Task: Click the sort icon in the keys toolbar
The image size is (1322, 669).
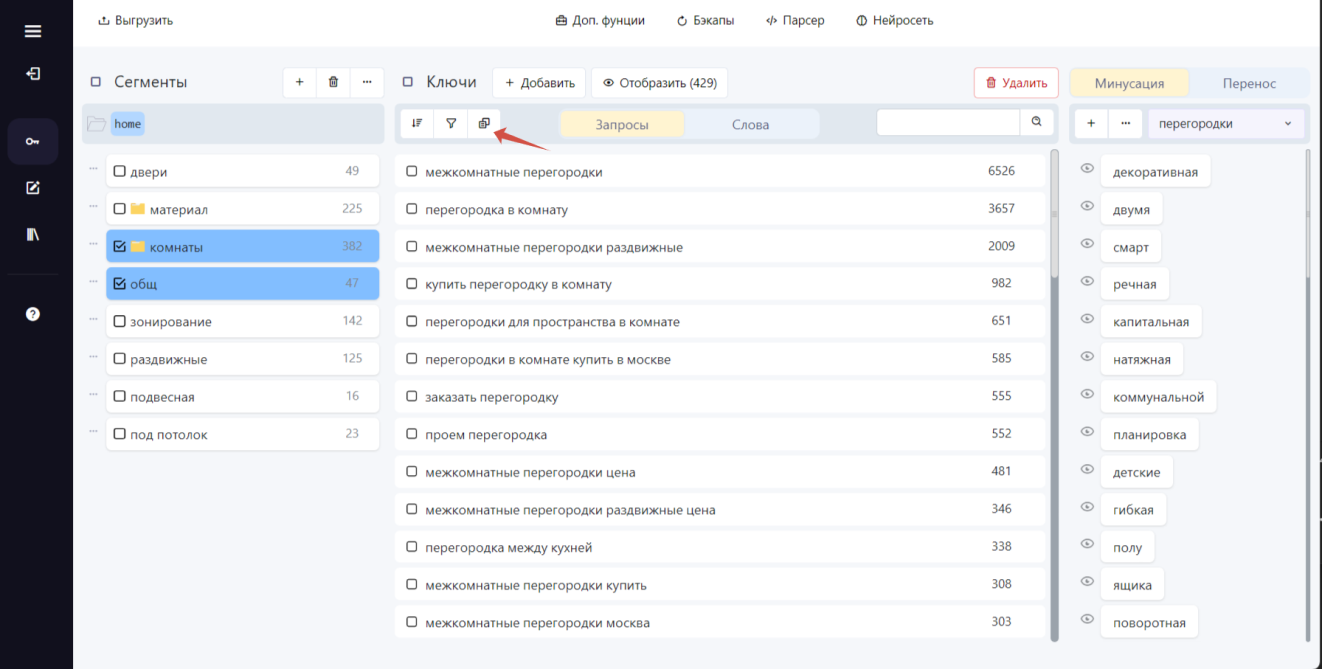Action: point(417,123)
